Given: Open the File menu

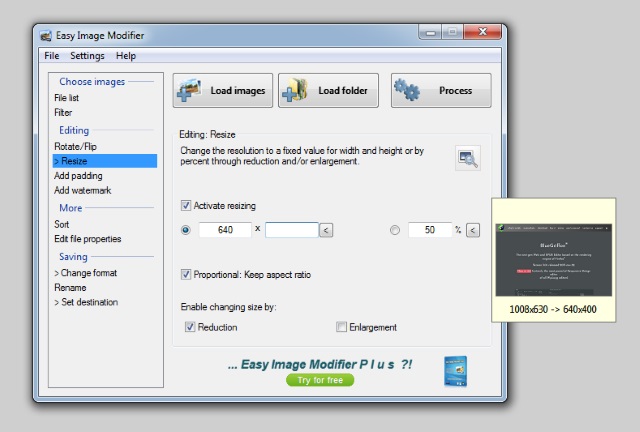Looking at the screenshot, I should [51, 56].
